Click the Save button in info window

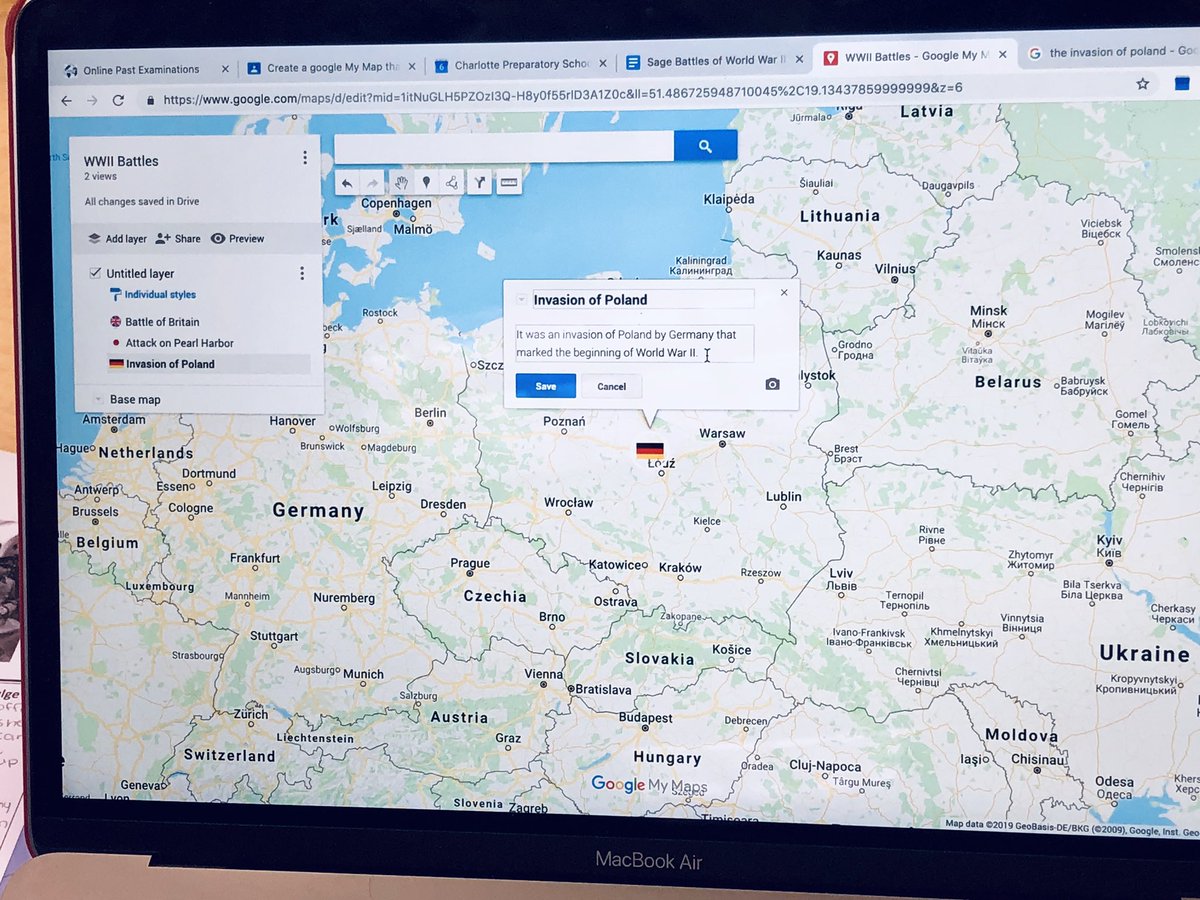(x=546, y=386)
